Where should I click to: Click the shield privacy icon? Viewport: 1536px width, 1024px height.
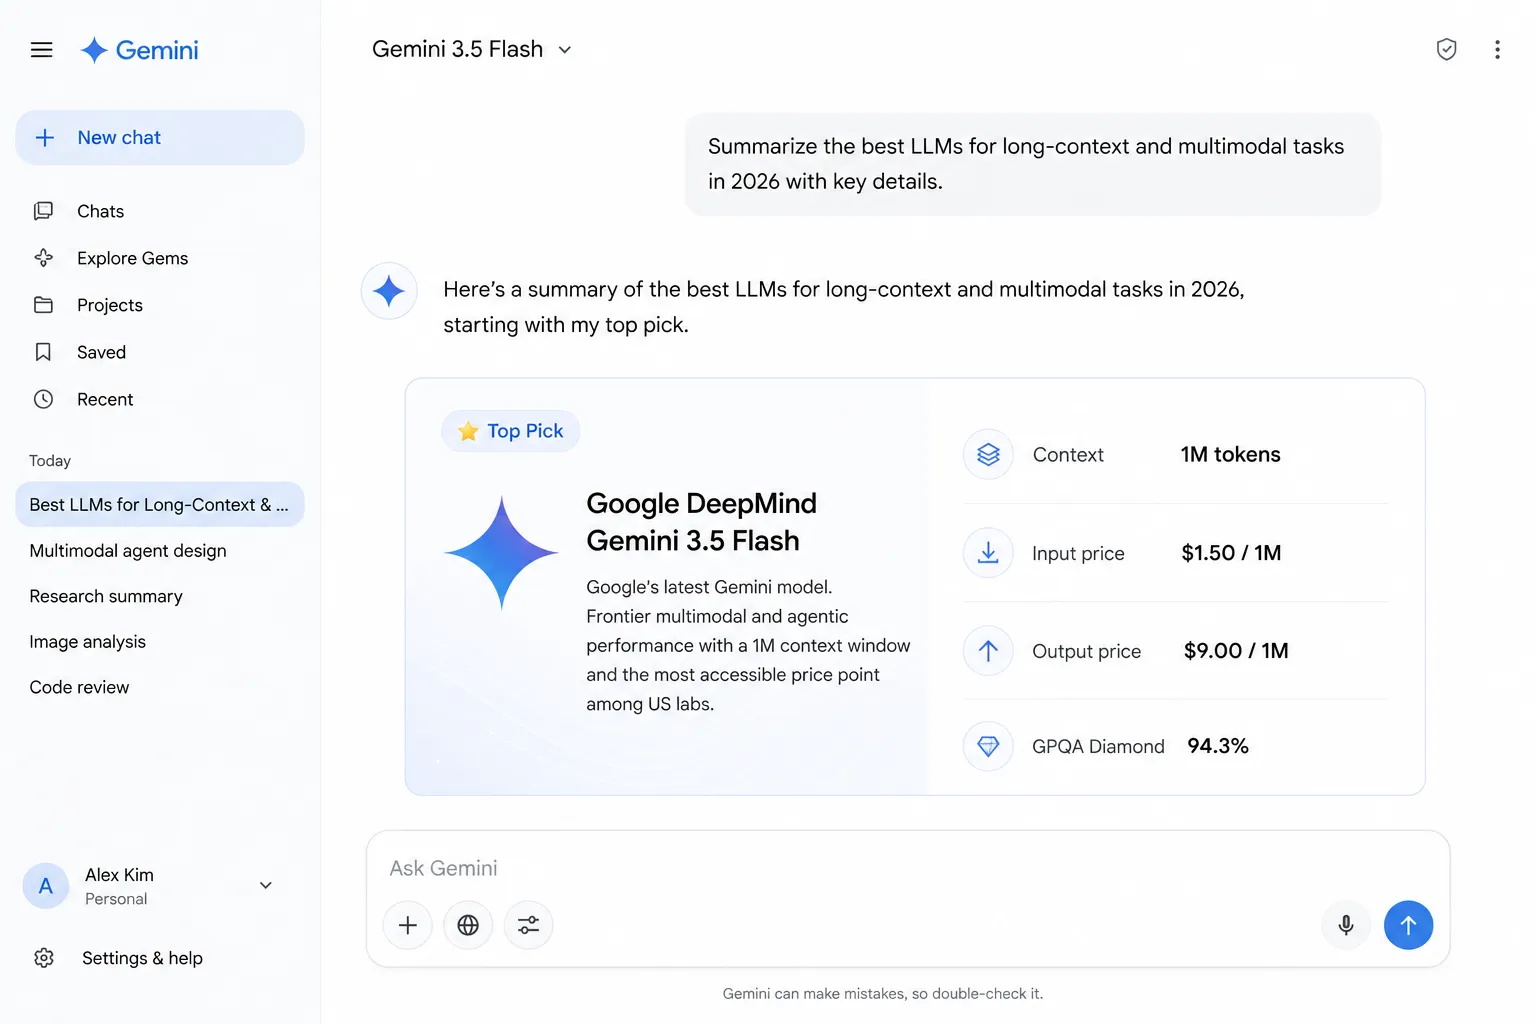click(x=1446, y=49)
